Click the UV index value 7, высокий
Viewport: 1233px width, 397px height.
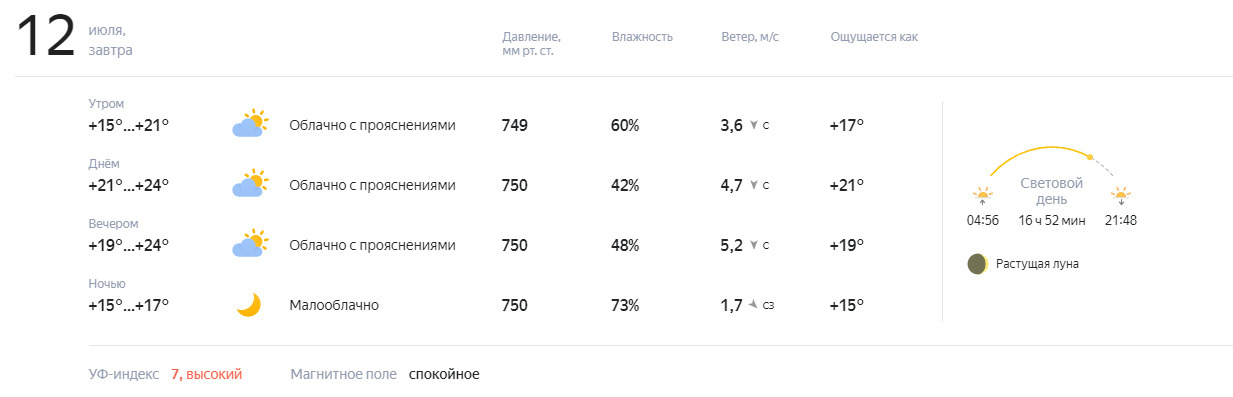click(206, 374)
